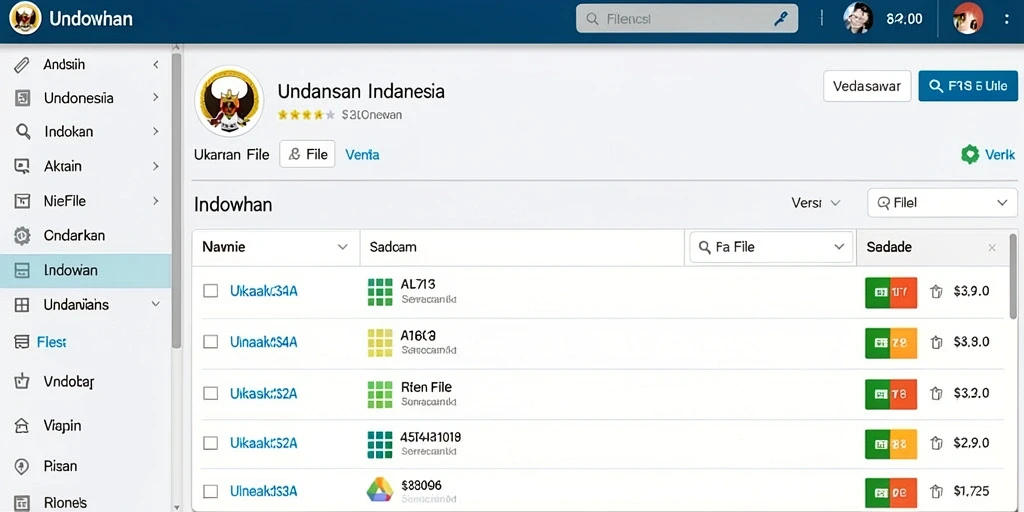Screen dimensions: 1024x512
Task: Open the Versi dropdown
Action: 816,203
